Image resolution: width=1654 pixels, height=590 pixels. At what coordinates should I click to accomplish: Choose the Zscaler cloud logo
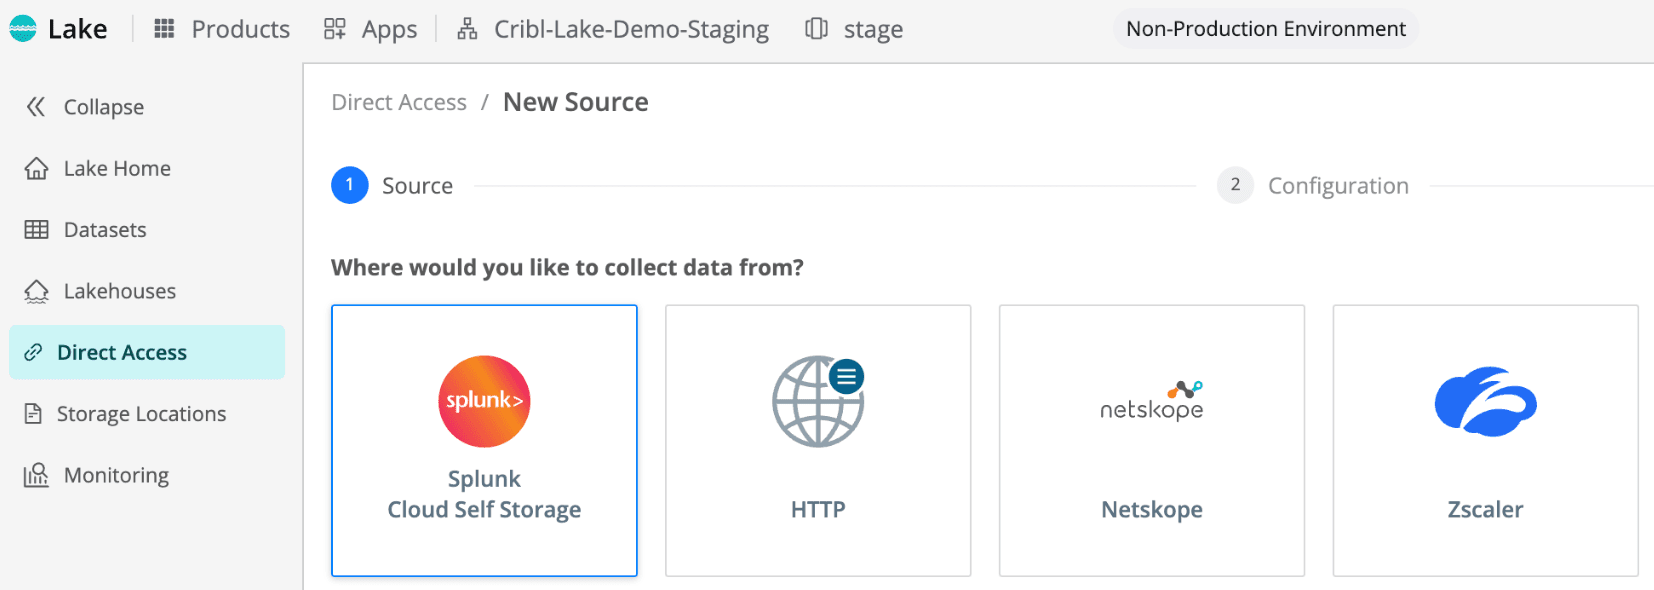pos(1486,401)
